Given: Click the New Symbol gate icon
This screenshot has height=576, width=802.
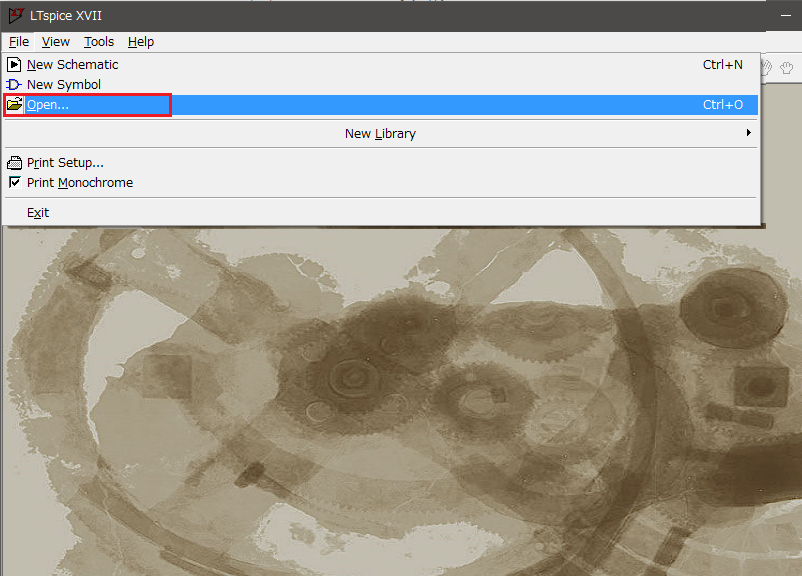Looking at the screenshot, I should click(14, 84).
